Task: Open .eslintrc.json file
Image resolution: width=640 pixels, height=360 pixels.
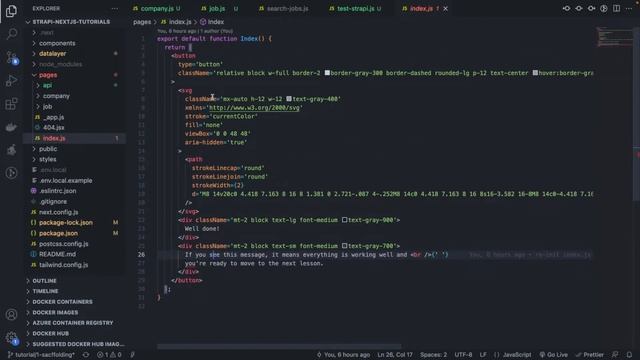Action: click(x=57, y=191)
